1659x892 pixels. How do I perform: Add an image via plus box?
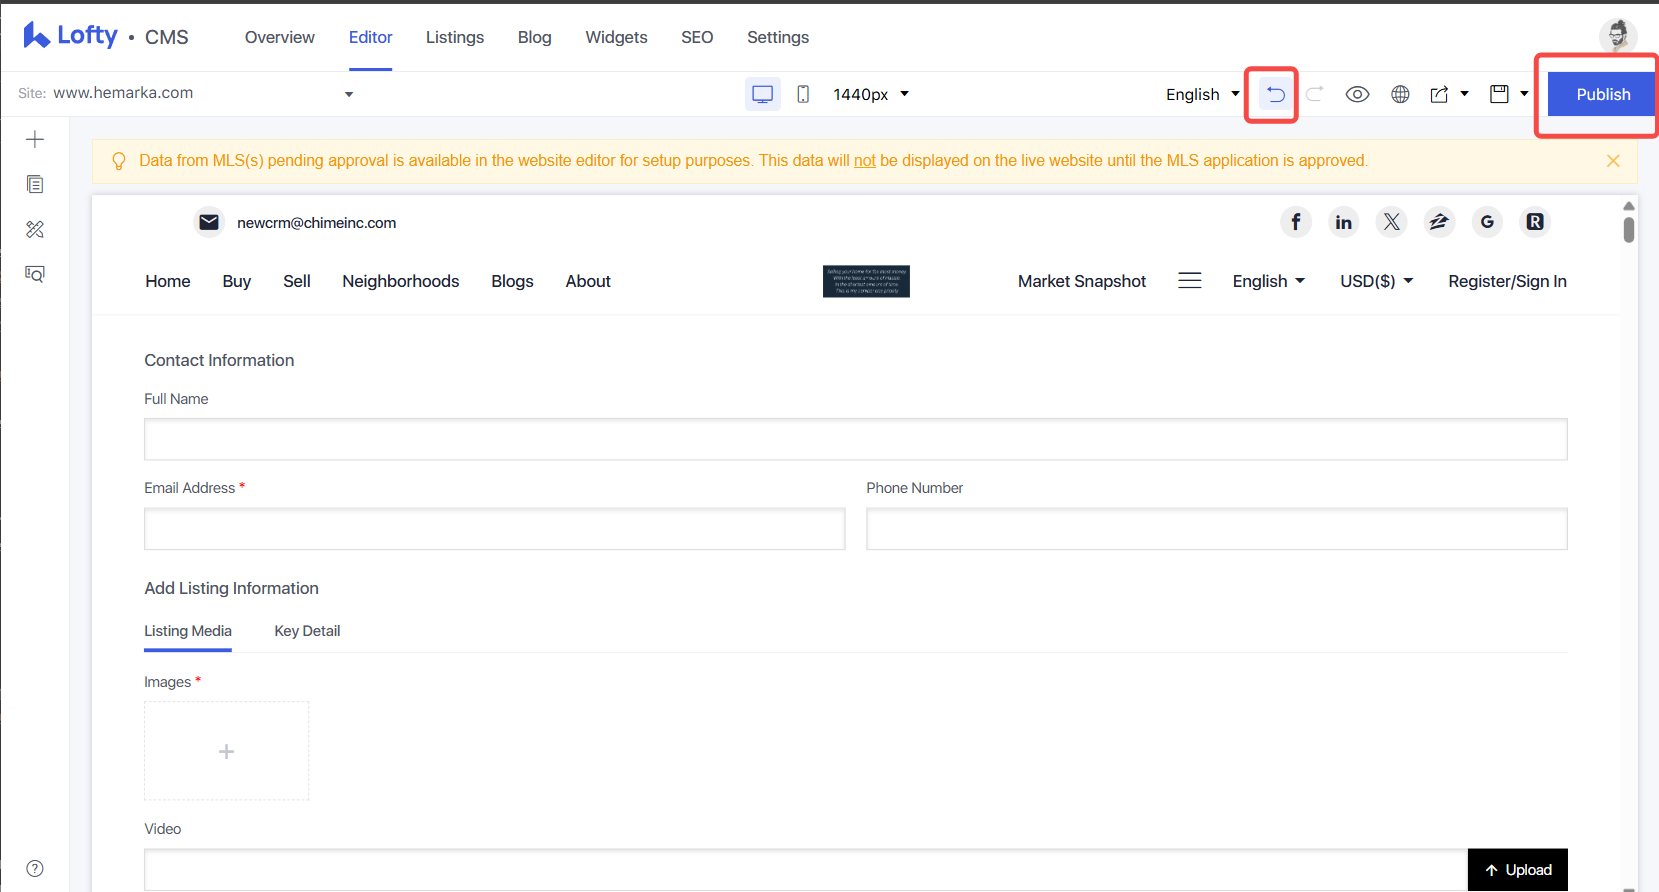(x=227, y=751)
